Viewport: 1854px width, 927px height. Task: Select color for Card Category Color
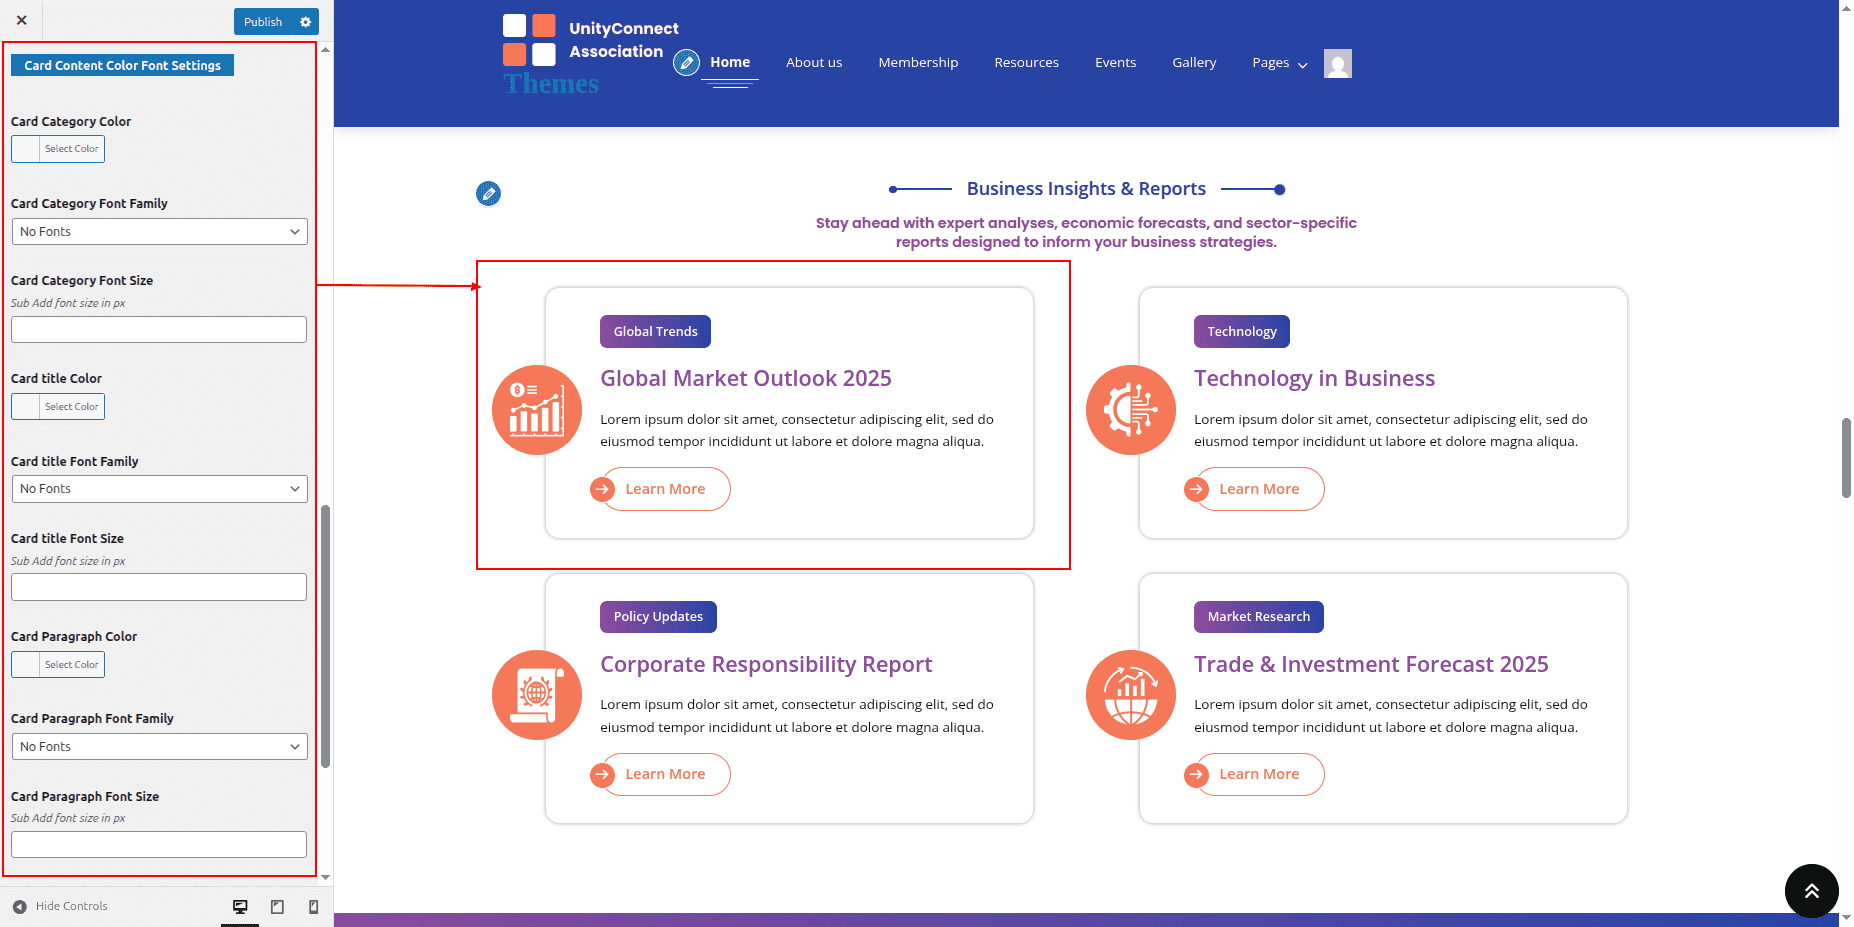click(x=58, y=149)
